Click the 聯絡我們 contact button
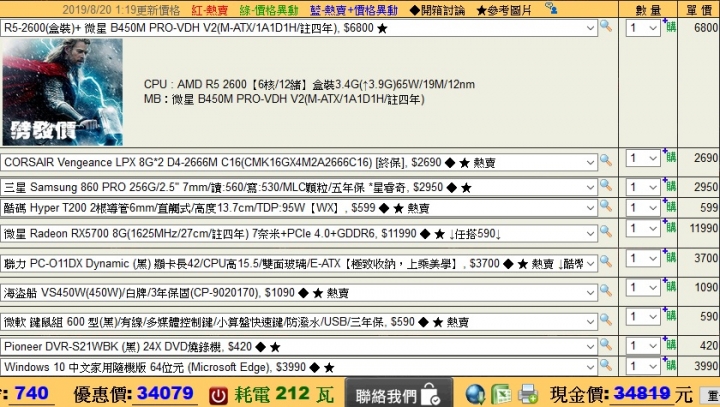The width and height of the screenshot is (720, 407). [399, 394]
